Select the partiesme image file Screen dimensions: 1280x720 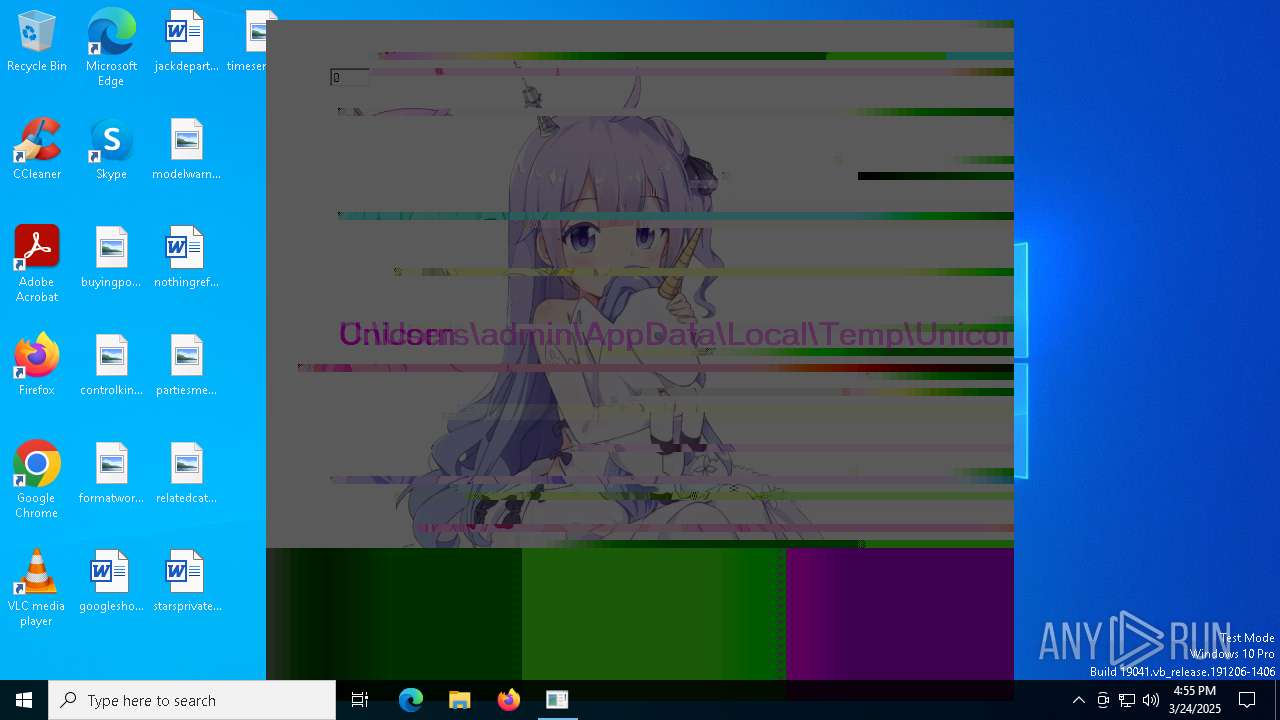[x=186, y=365]
